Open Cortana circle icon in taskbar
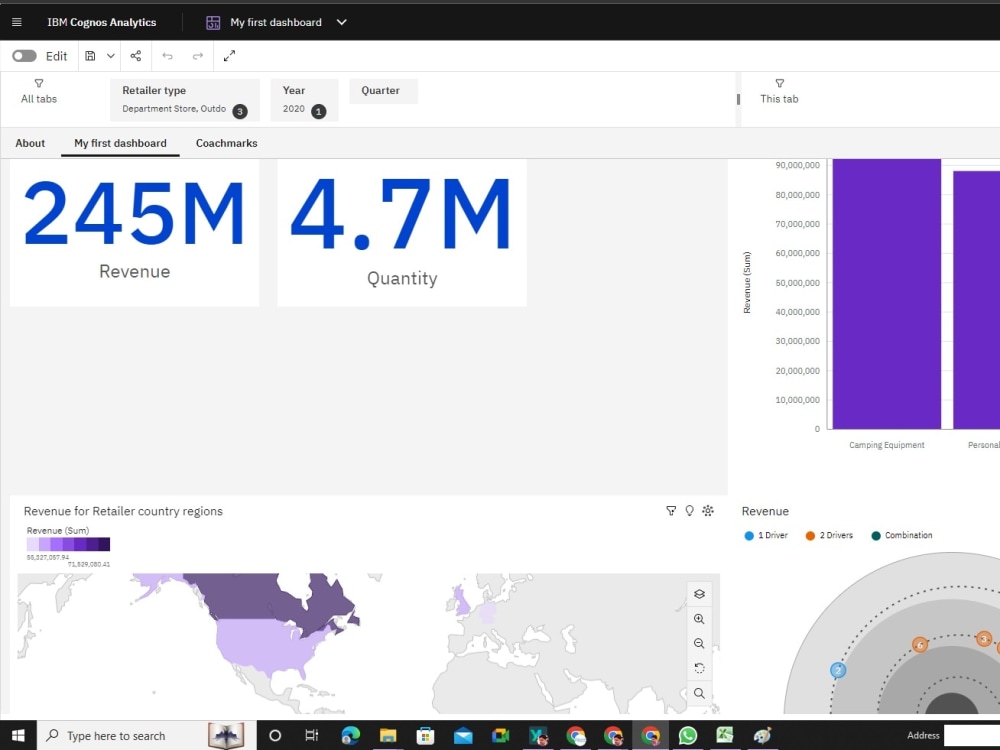 (275, 735)
